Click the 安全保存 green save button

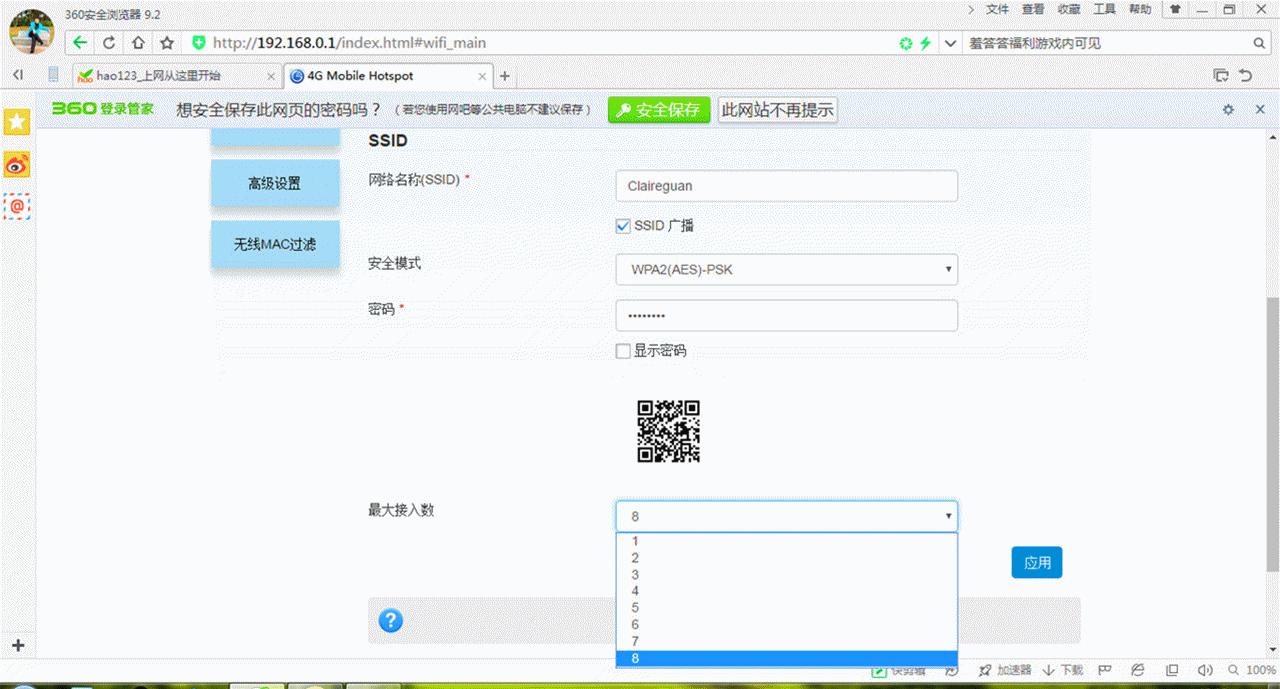658,110
